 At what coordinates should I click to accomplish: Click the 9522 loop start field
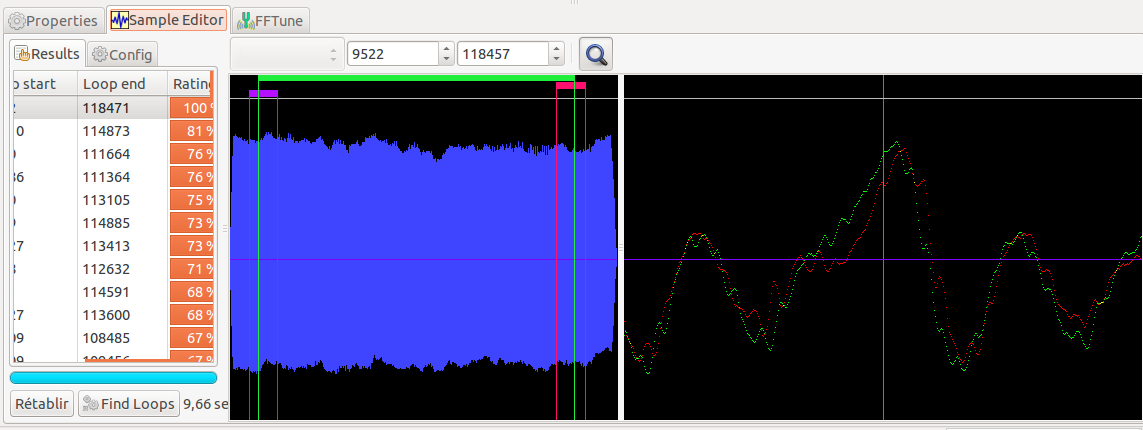(x=394, y=54)
